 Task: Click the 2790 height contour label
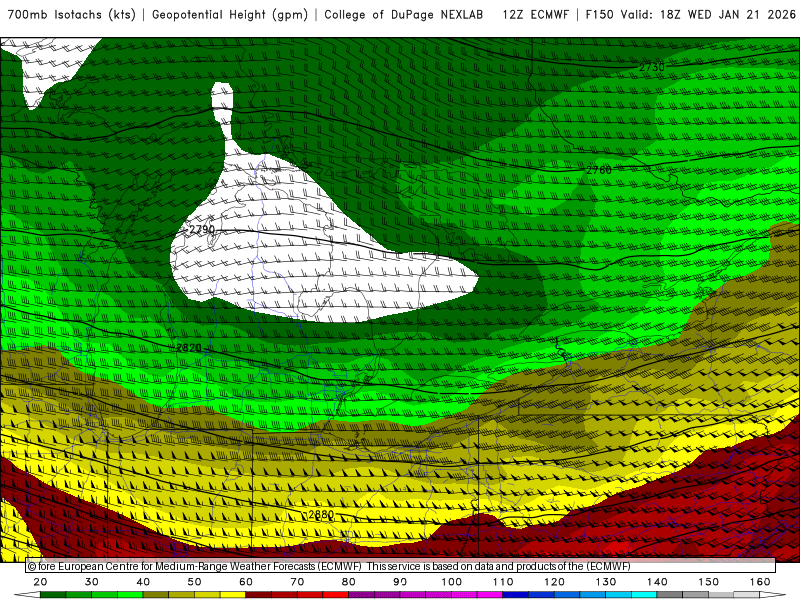(x=202, y=230)
